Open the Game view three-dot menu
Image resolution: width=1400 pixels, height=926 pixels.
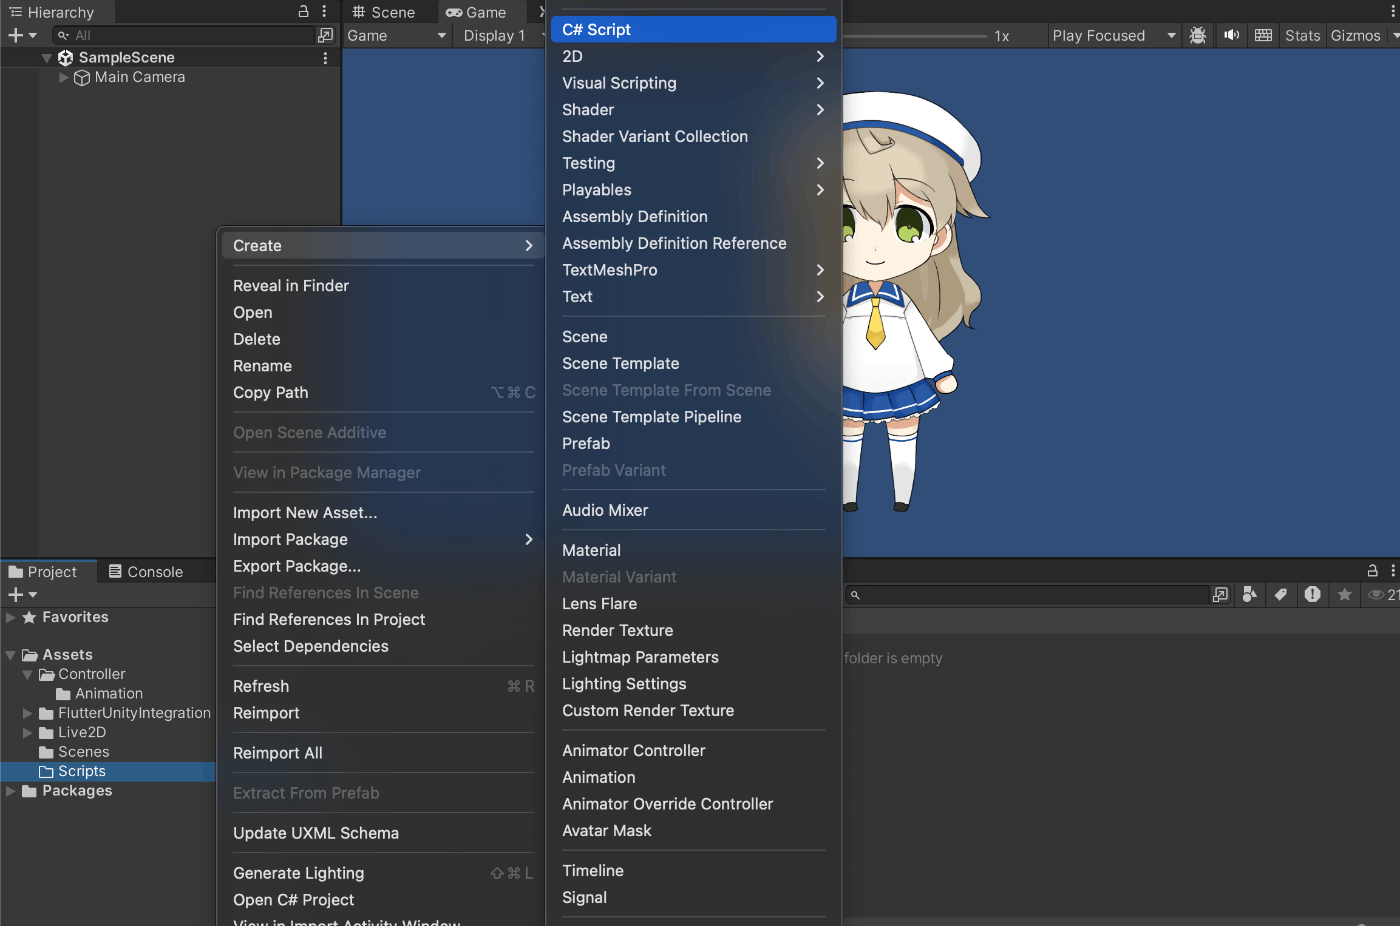tap(1393, 12)
